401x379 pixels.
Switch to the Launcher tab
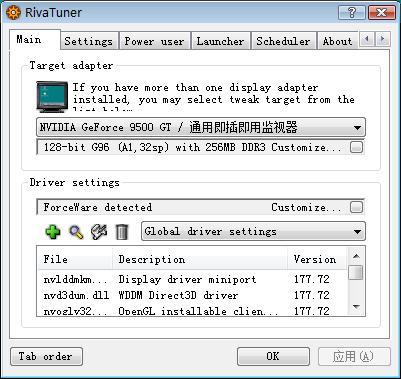click(220, 41)
